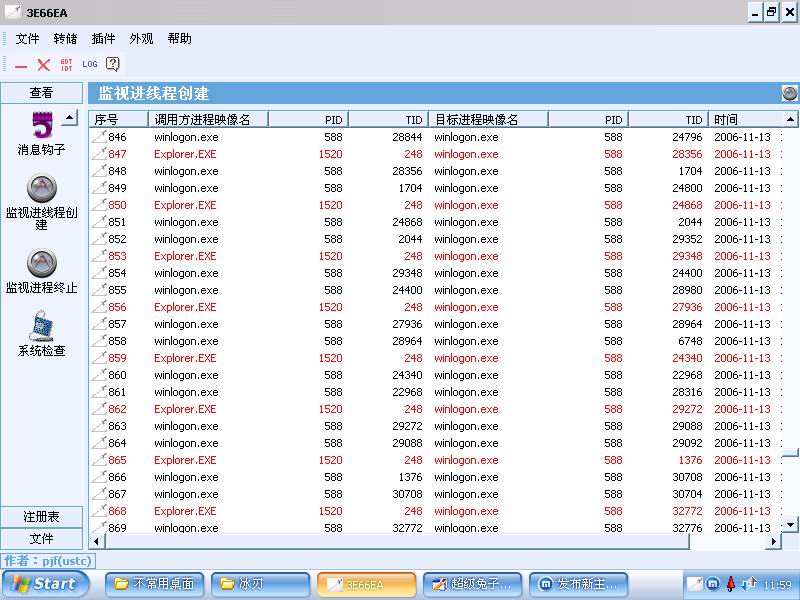Viewport: 800px width, 600px height.
Task: Click the round icon in panel header
Action: tap(790, 93)
